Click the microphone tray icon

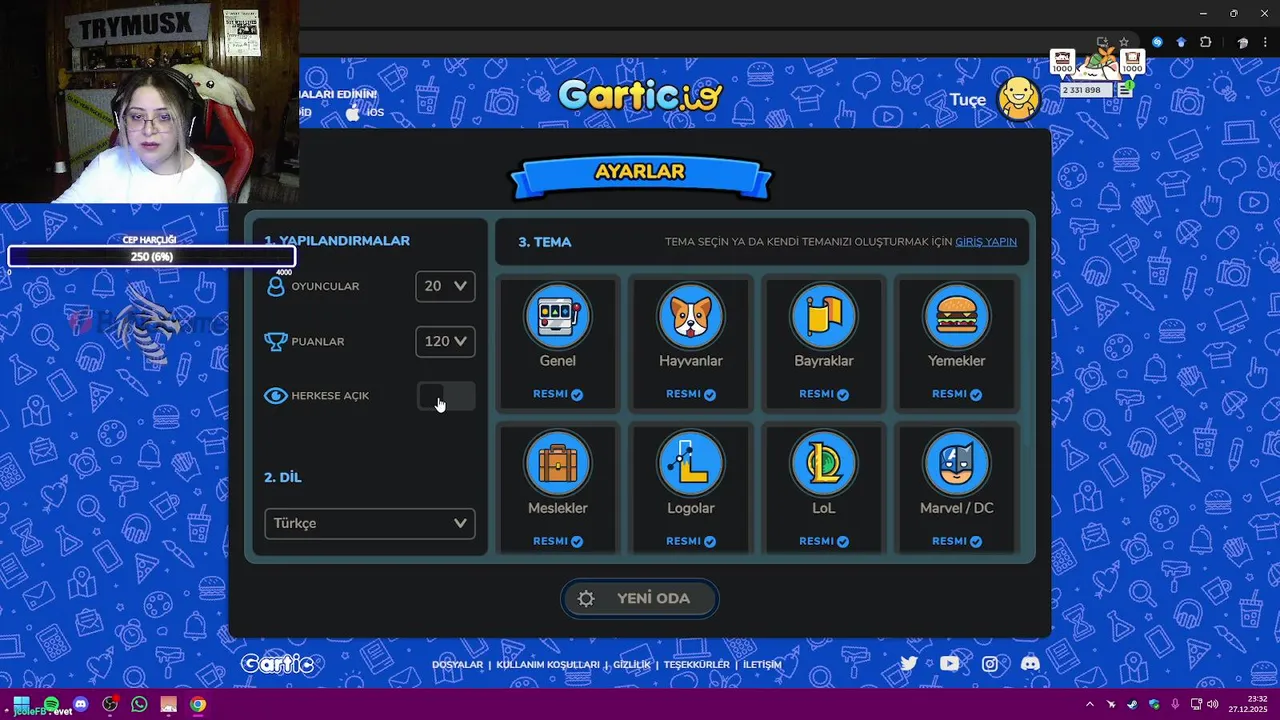[x=1175, y=704]
